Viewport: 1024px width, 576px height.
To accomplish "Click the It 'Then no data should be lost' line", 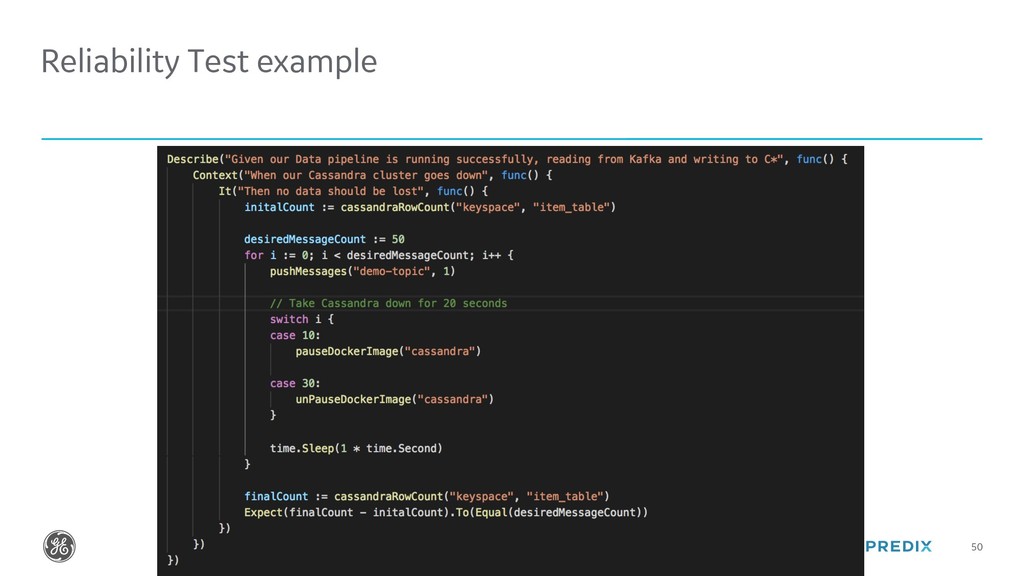I will (x=353, y=191).
